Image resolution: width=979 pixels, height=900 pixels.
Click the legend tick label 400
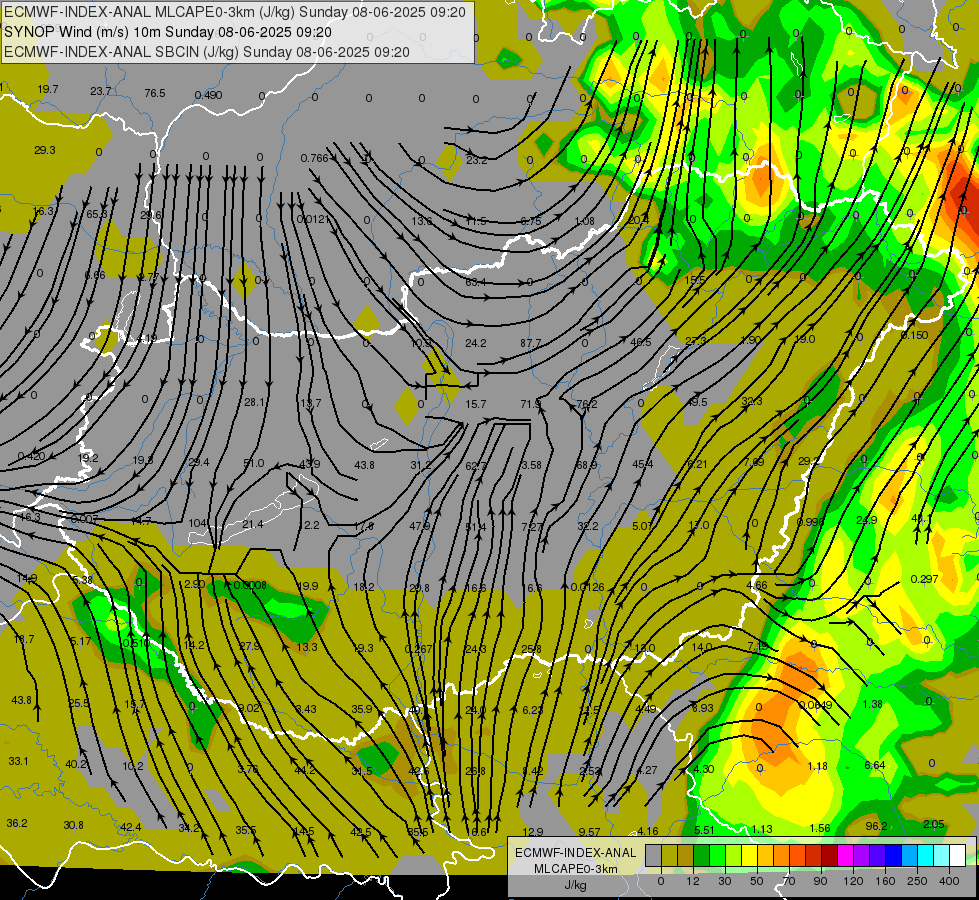coord(949,881)
